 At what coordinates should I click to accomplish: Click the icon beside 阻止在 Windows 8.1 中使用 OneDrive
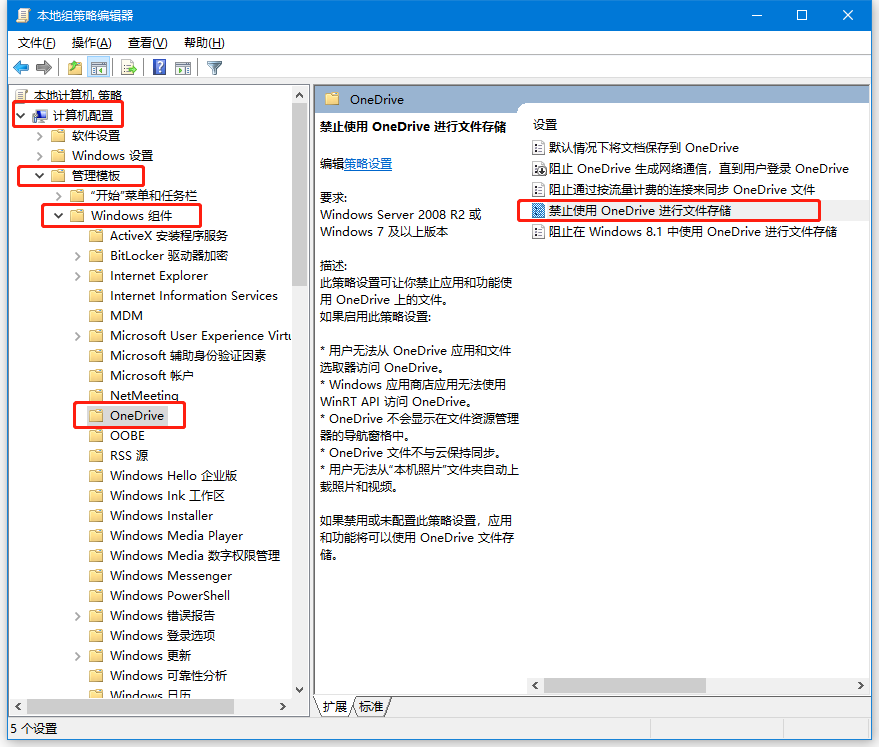tap(538, 232)
